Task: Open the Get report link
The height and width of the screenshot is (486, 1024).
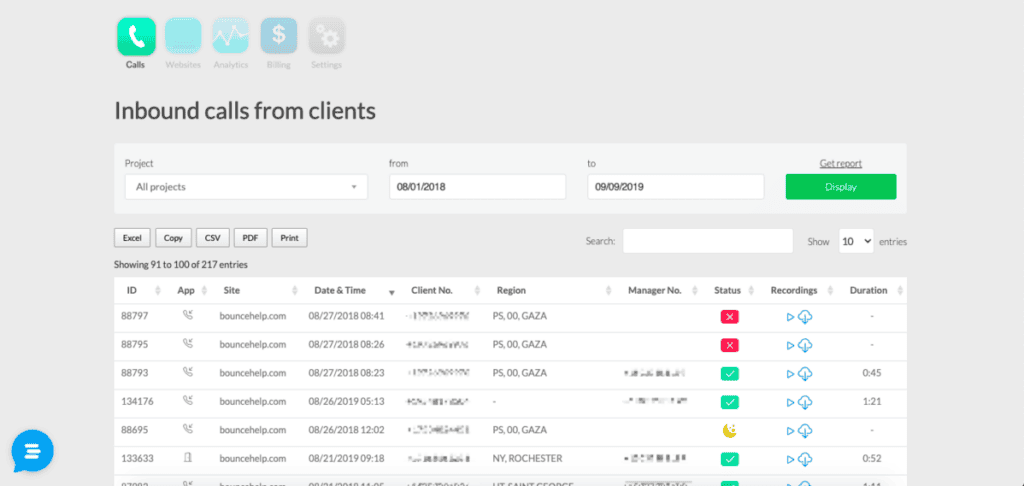Action: pos(840,163)
